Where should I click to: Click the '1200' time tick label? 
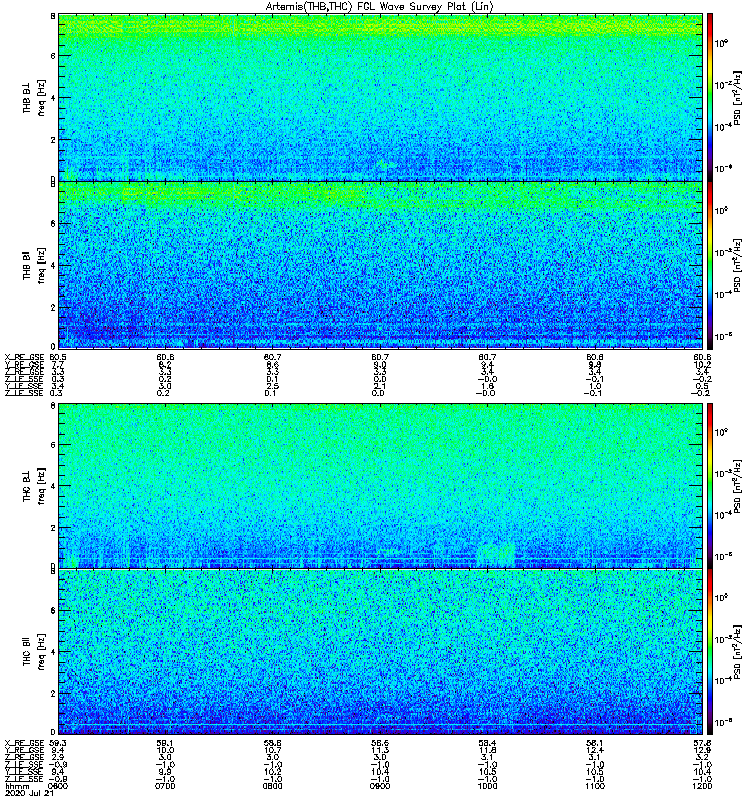[702, 786]
